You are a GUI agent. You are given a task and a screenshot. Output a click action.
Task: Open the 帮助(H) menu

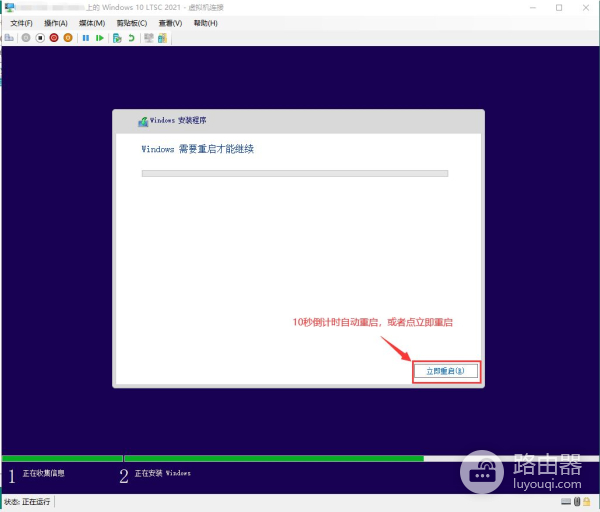[x=205, y=23]
